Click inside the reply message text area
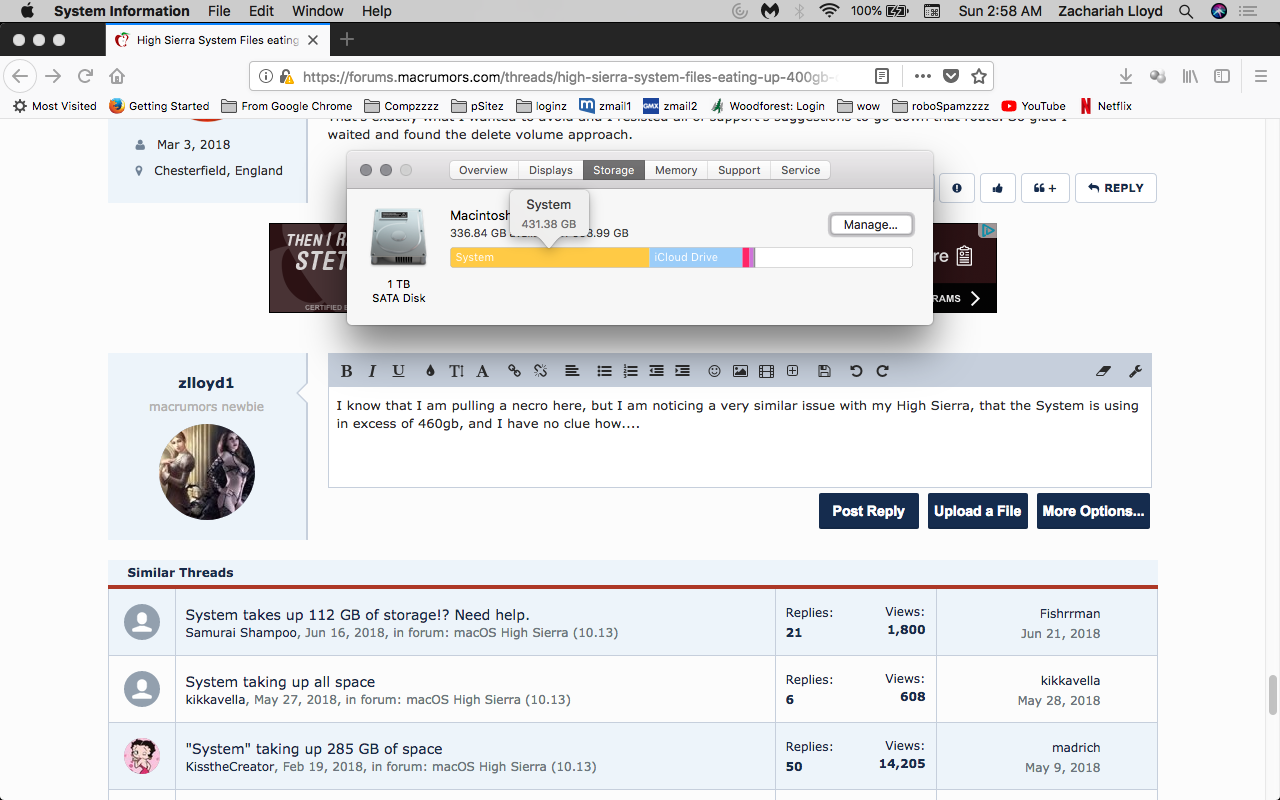This screenshot has height=800, width=1280. point(739,438)
